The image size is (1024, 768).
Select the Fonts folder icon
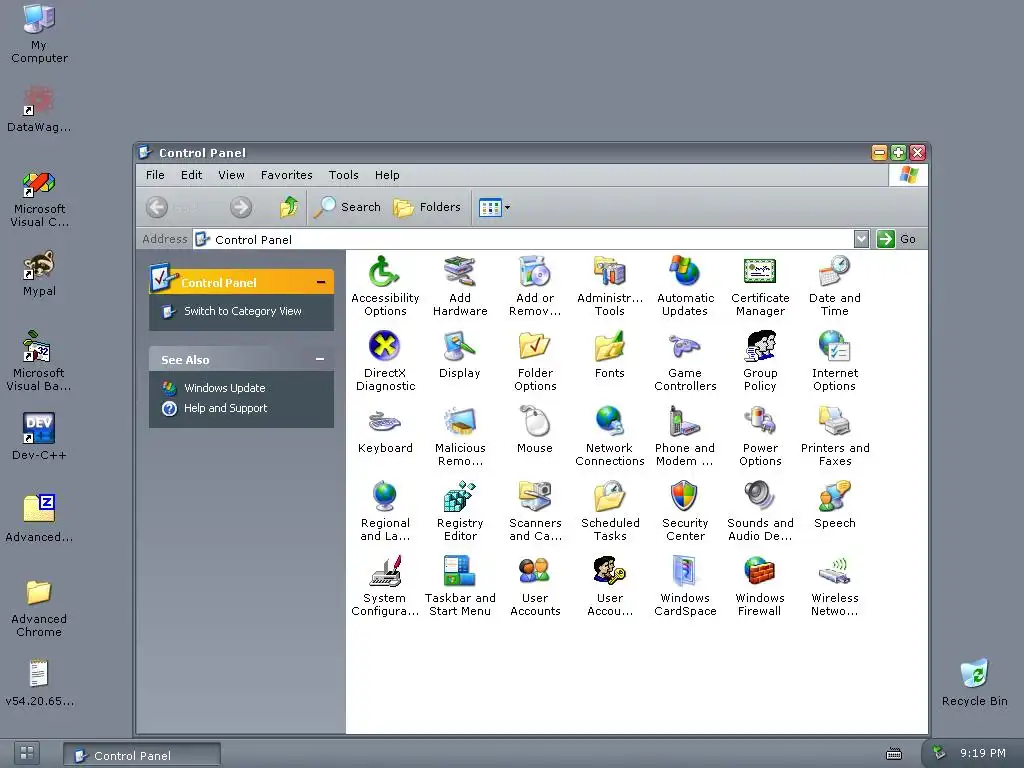pyautogui.click(x=610, y=355)
